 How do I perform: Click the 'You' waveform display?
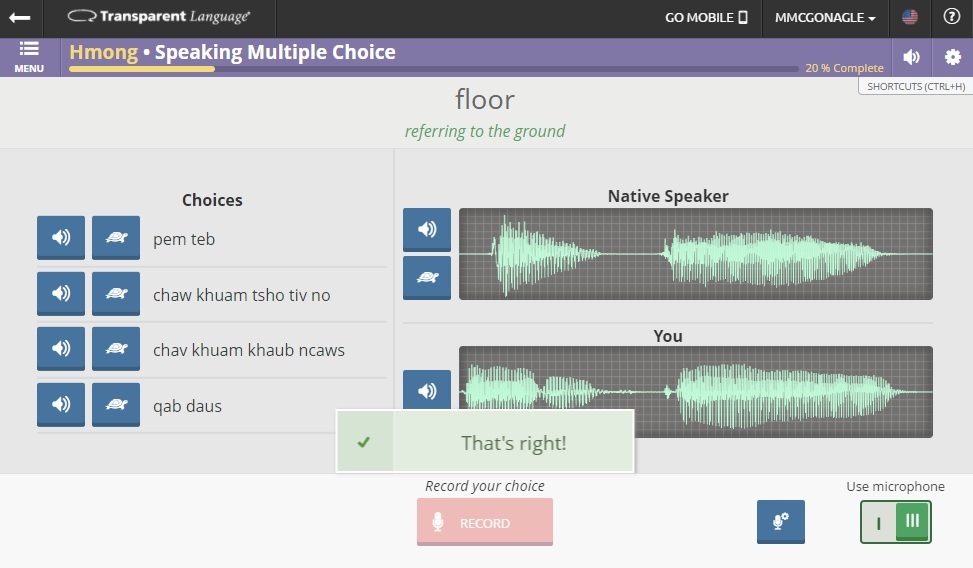coord(696,392)
